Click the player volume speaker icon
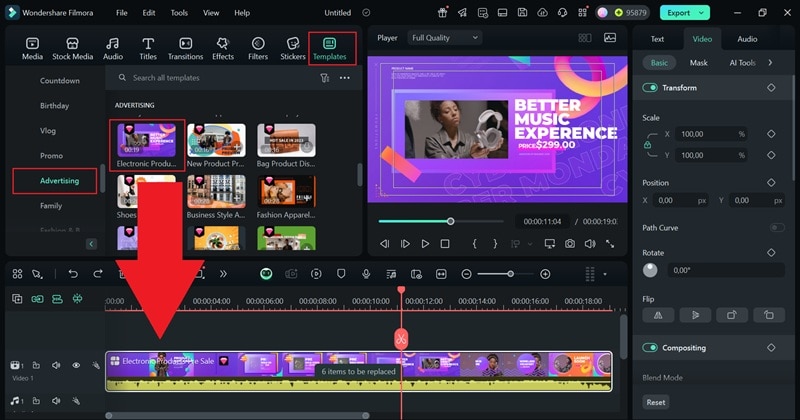The image size is (800, 420). pyautogui.click(x=590, y=244)
